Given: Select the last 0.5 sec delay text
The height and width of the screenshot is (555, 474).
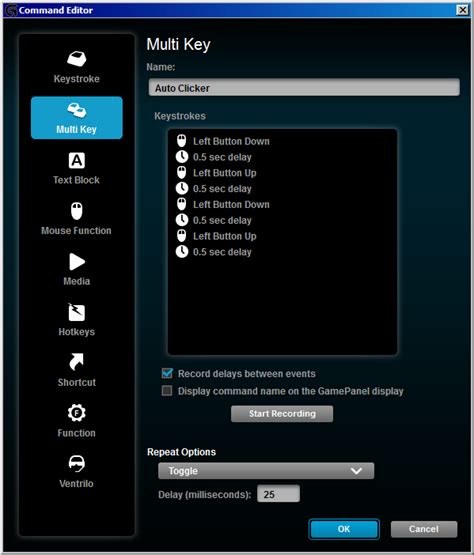Looking at the screenshot, I should [x=222, y=252].
